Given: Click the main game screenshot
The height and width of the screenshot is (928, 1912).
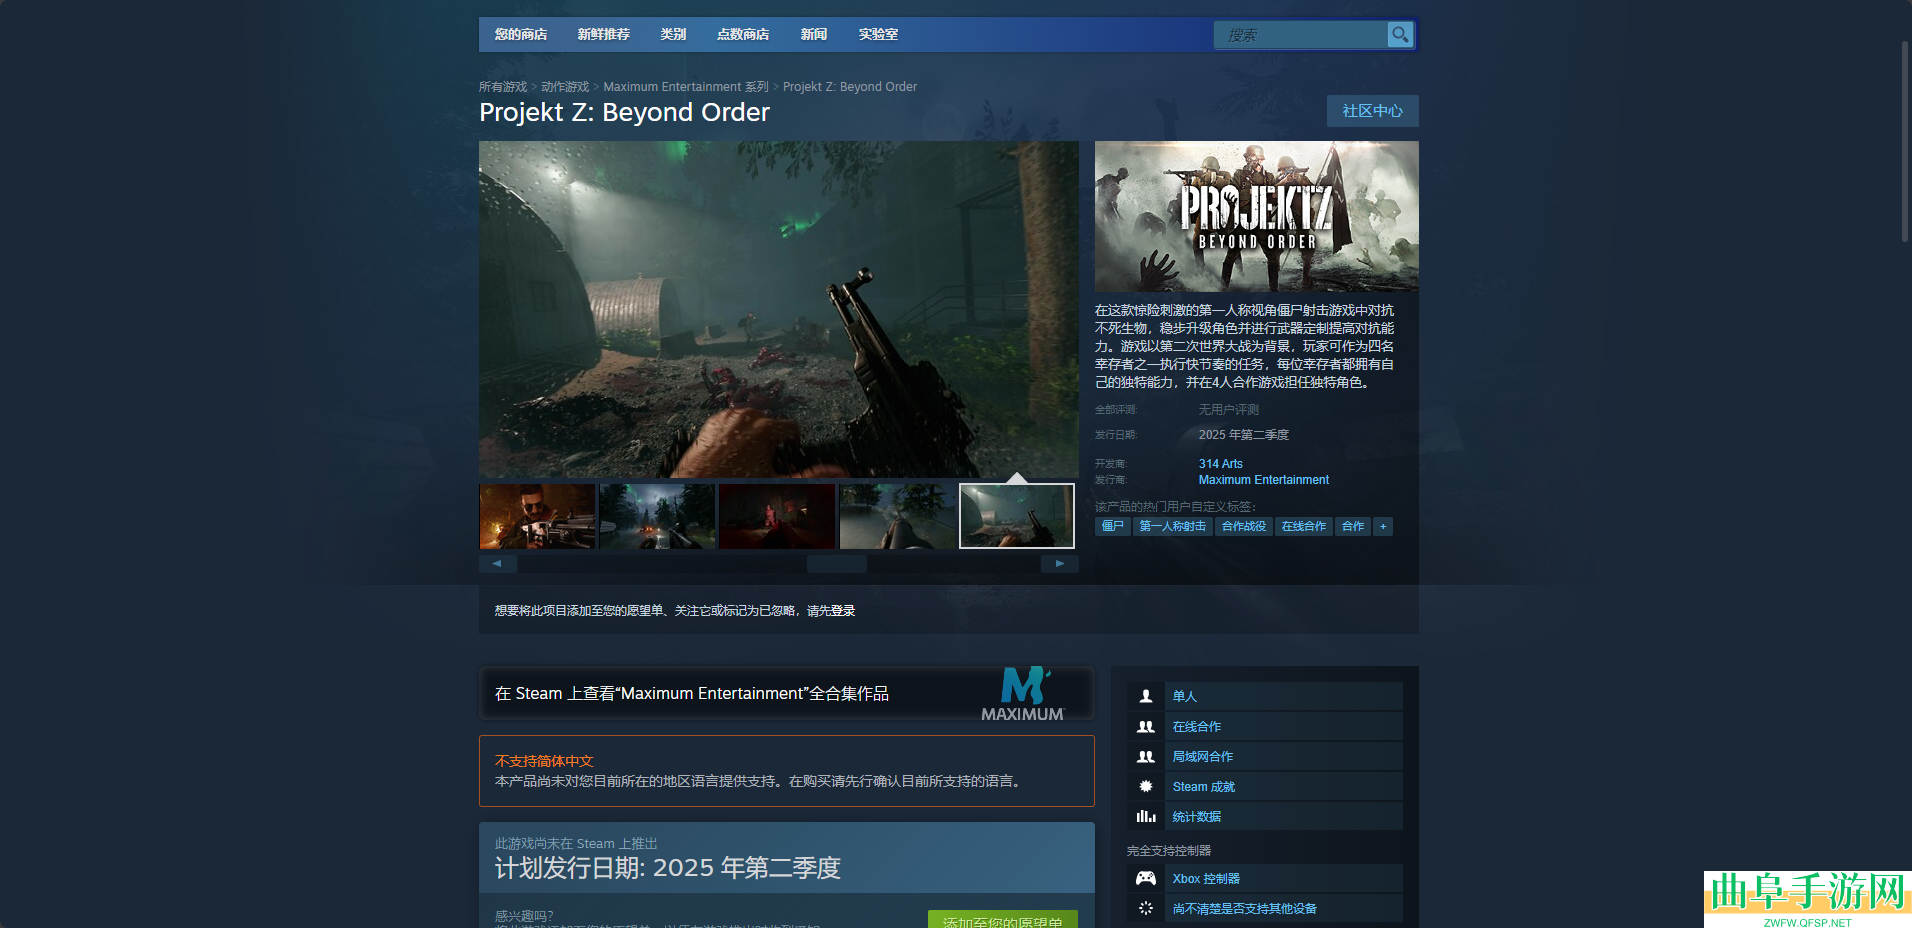Looking at the screenshot, I should coord(779,309).
